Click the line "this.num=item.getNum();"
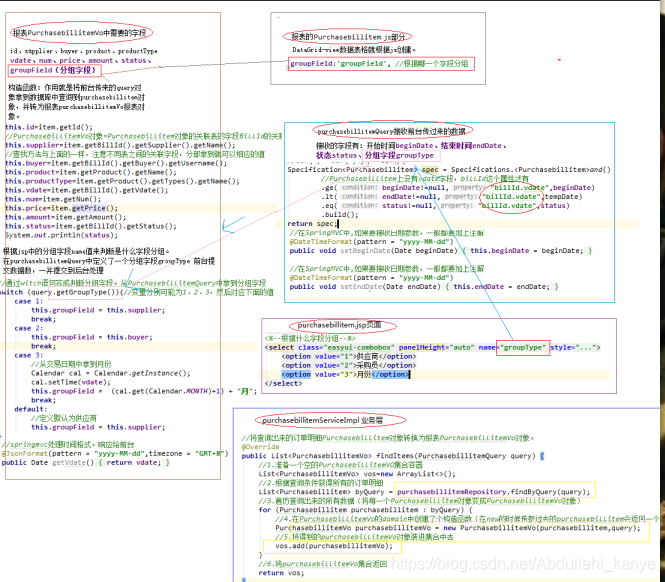 pos(53,199)
